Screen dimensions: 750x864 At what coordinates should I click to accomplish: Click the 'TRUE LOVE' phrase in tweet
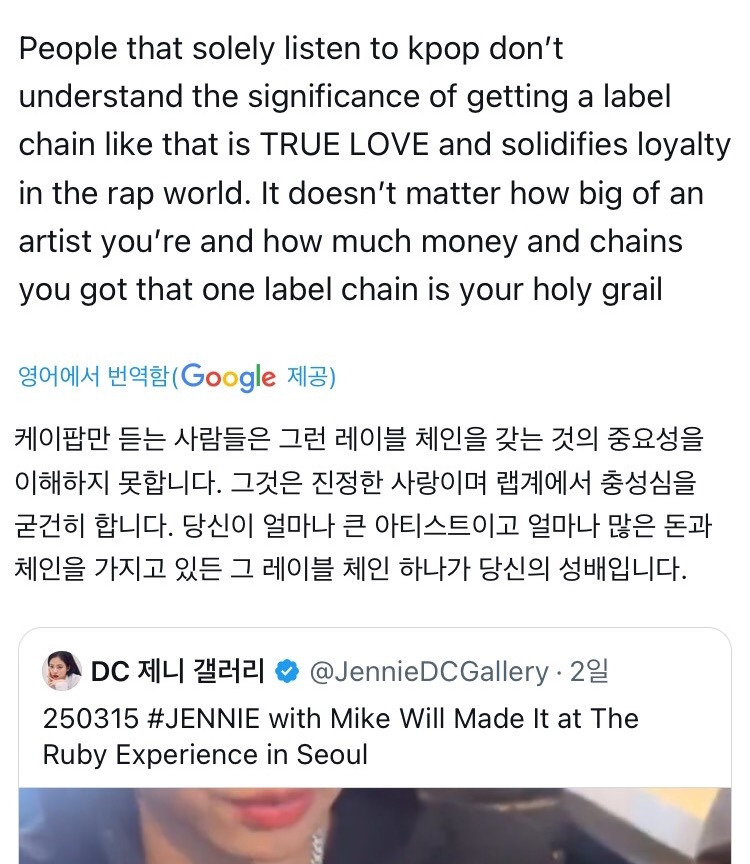coord(345,145)
